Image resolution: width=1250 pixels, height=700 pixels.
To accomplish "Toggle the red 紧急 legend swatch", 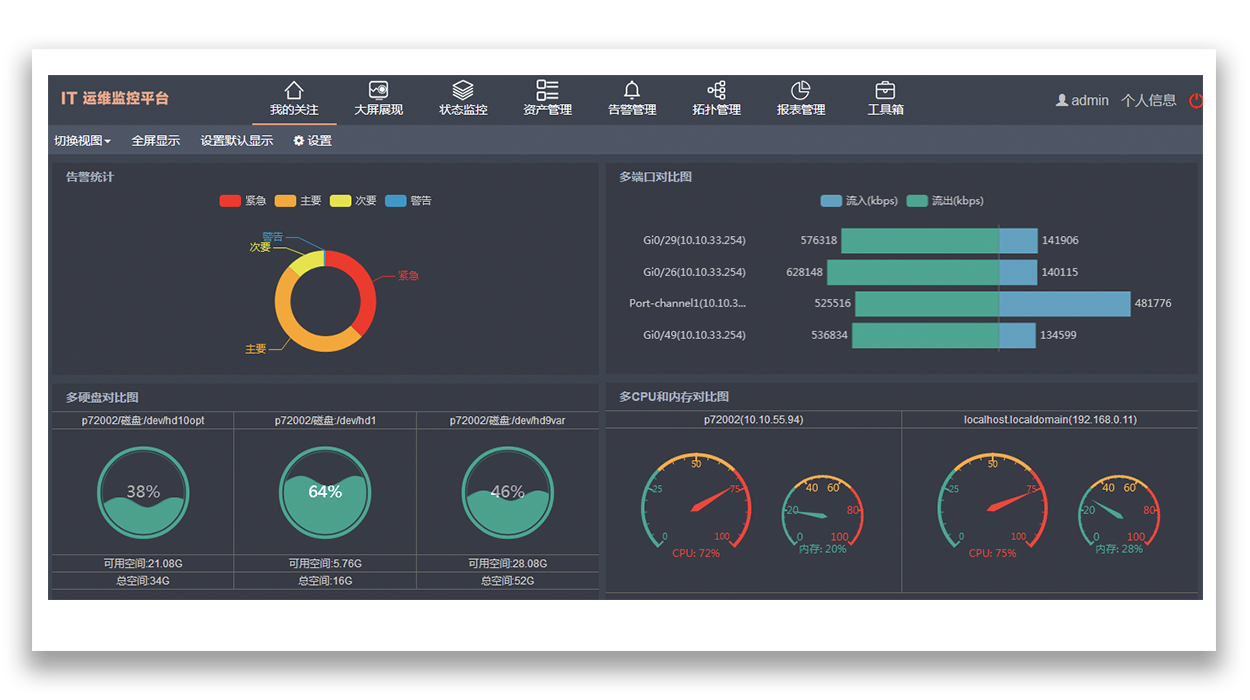I will pyautogui.click(x=230, y=201).
